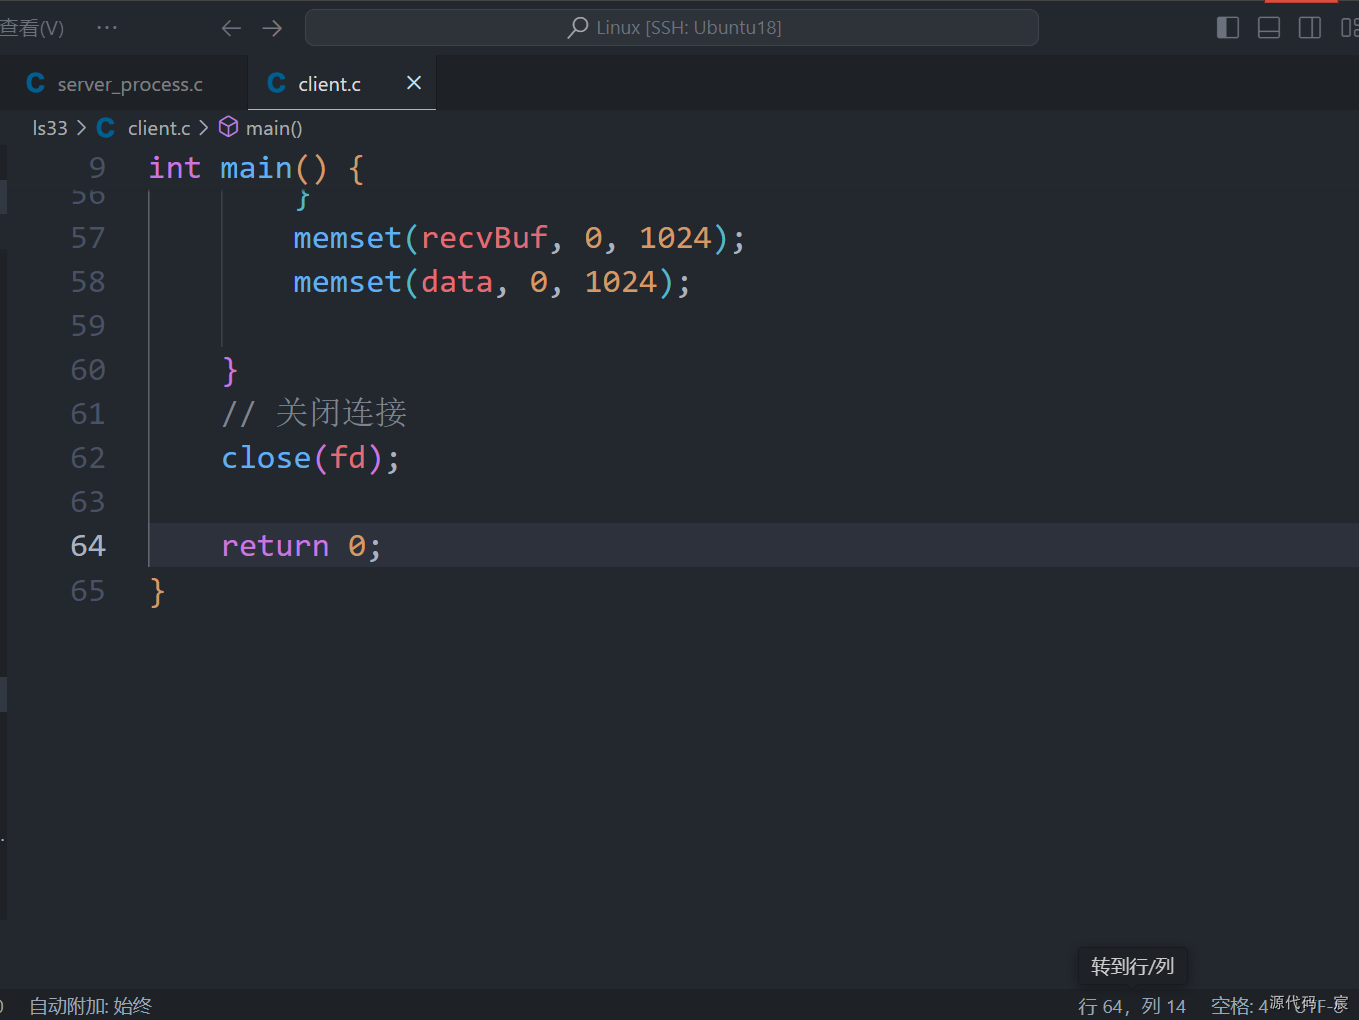Place cursor on closing brace line 60
Image resolution: width=1359 pixels, height=1020 pixels.
pos(230,371)
